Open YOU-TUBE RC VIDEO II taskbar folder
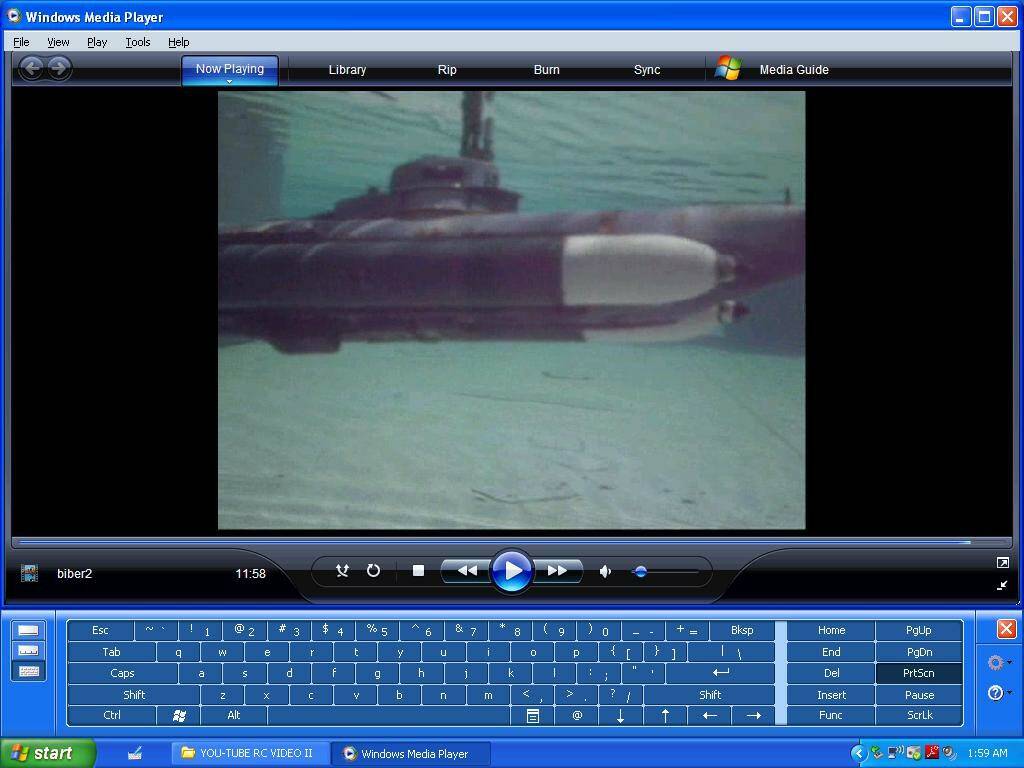Viewport: 1024px width, 768px height. coord(248,753)
